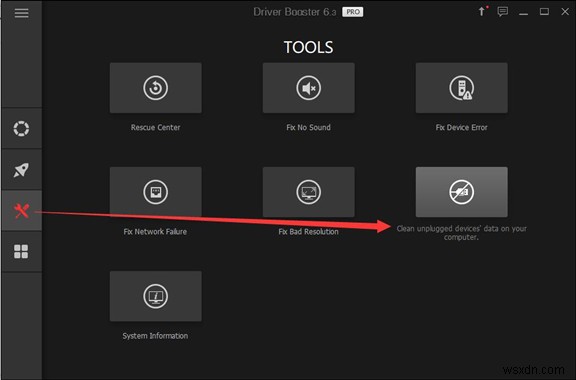
Task: Click the Fix No Sound label
Action: click(x=309, y=128)
